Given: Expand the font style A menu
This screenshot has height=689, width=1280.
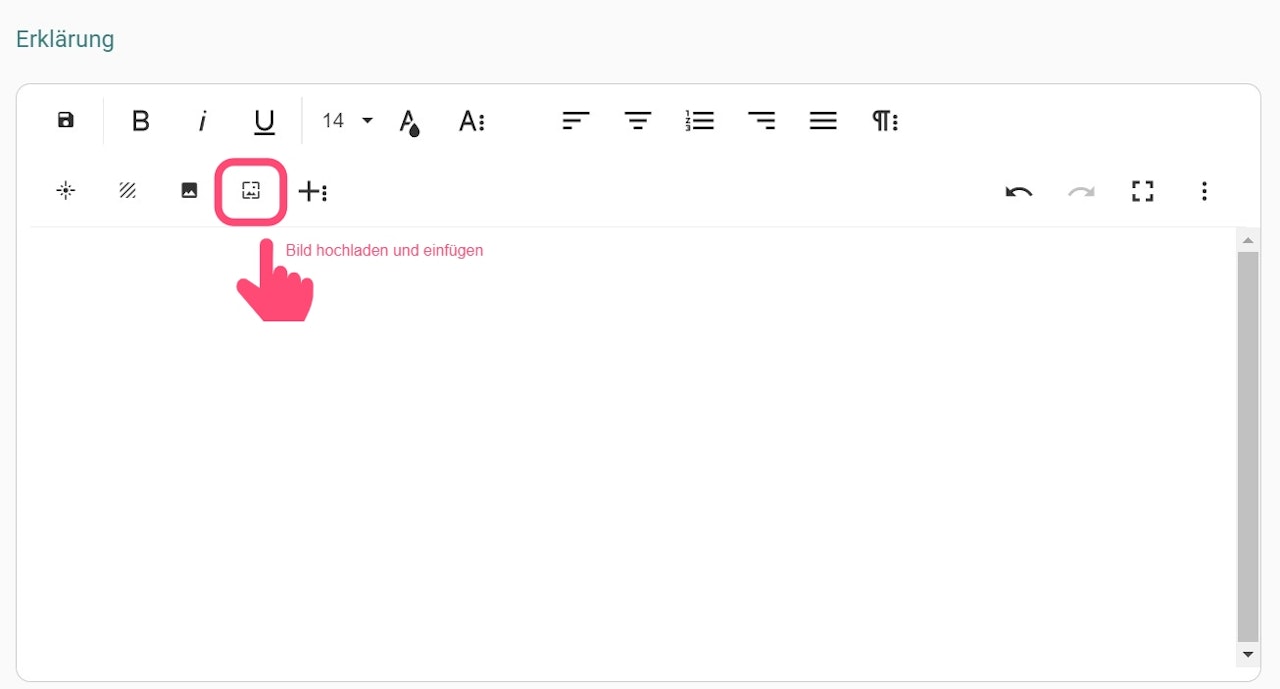Looking at the screenshot, I should [472, 121].
